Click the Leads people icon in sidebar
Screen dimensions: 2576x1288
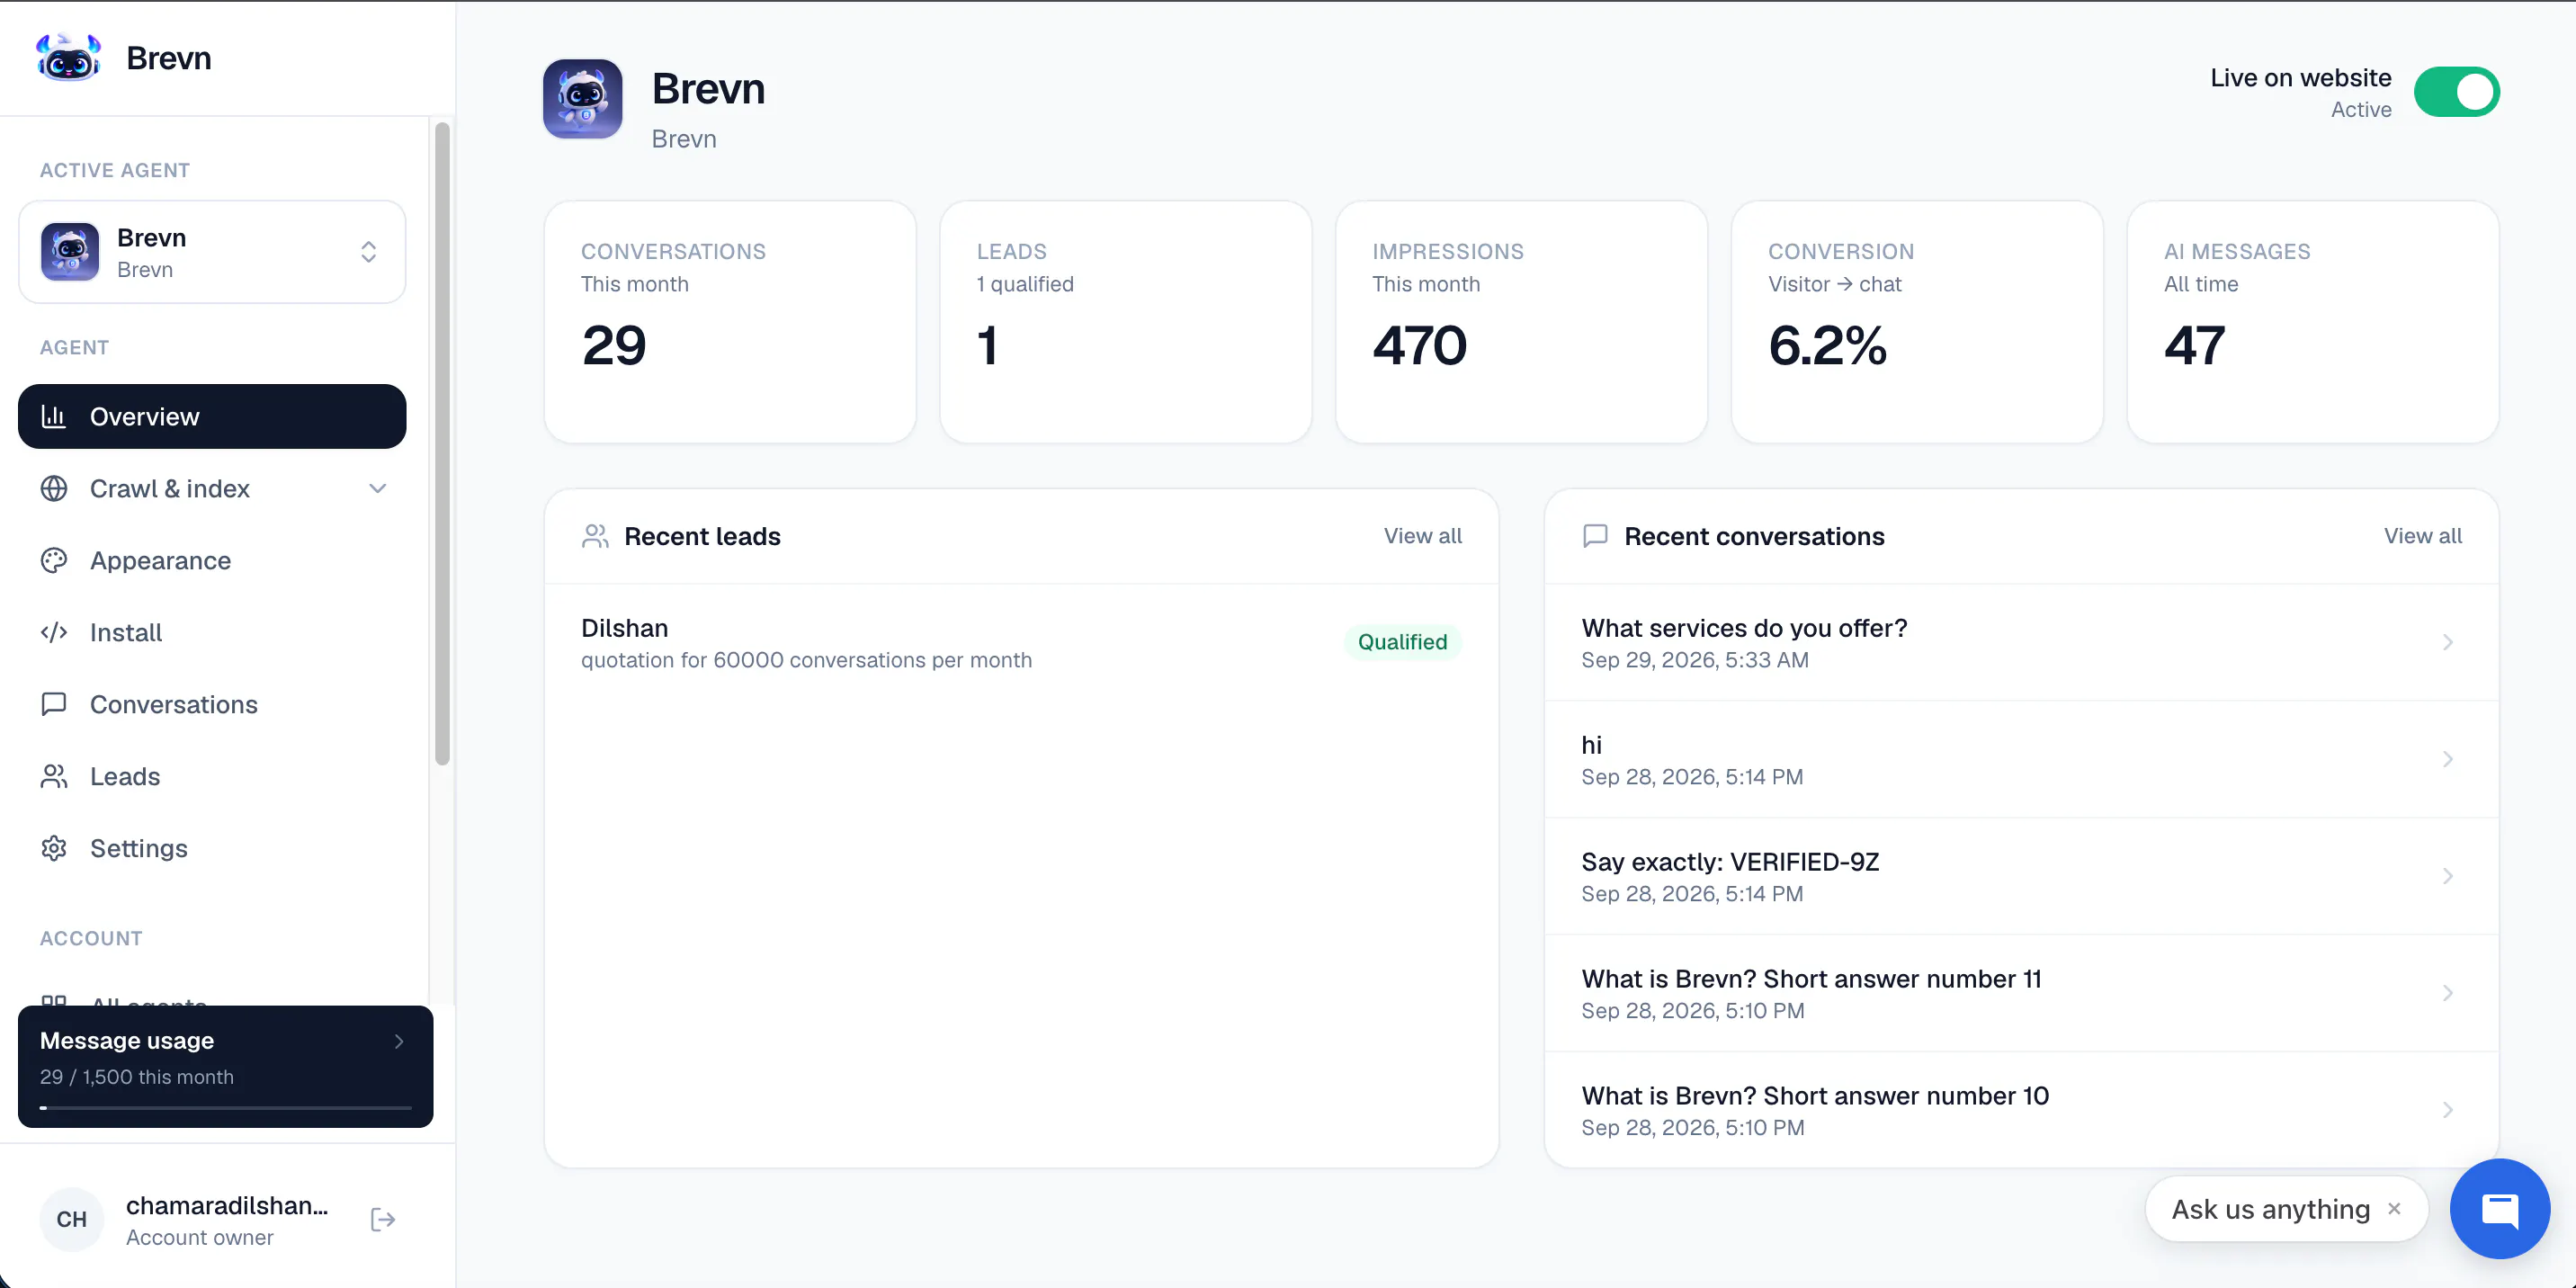(x=54, y=776)
